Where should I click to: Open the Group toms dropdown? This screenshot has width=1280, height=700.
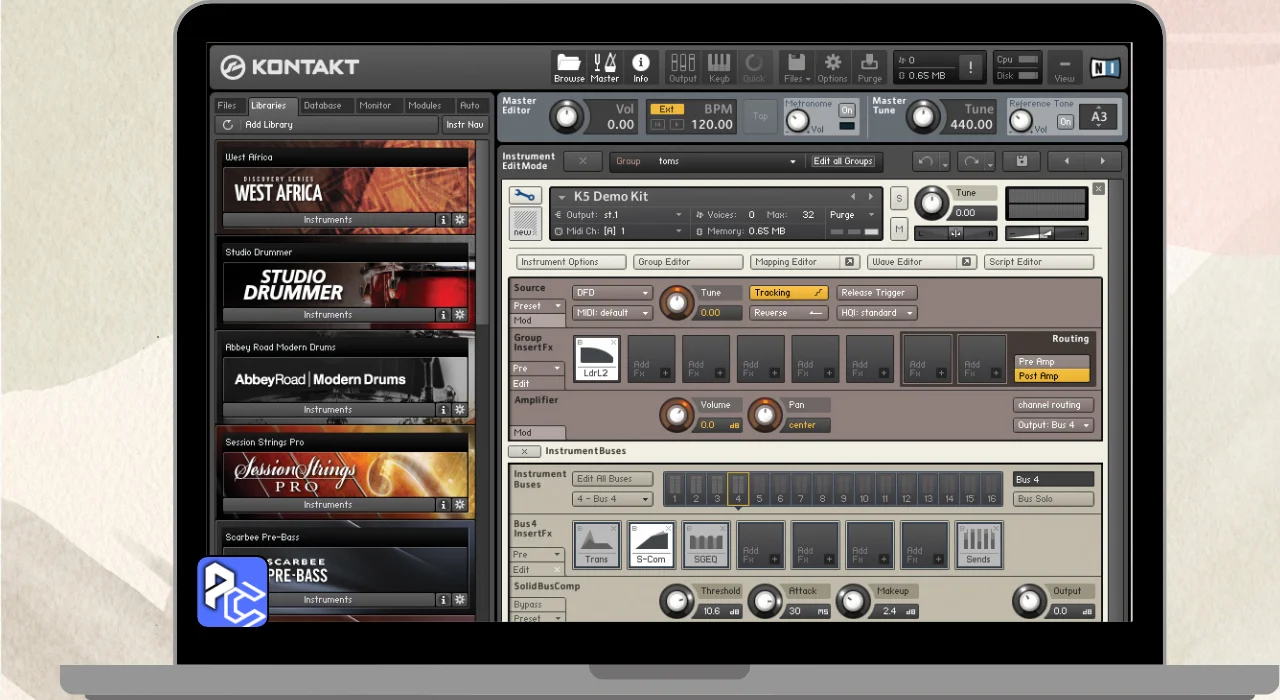(x=706, y=161)
